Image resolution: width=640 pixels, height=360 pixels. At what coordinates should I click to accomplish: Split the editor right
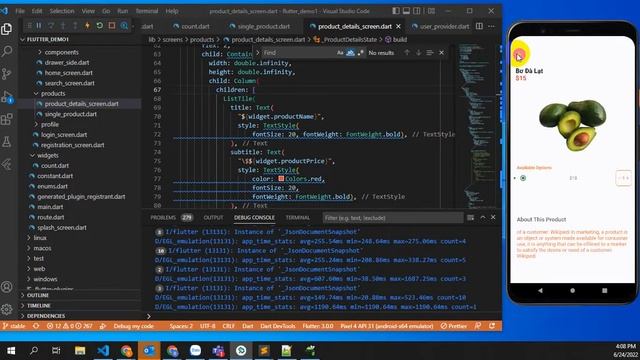(x=479, y=26)
